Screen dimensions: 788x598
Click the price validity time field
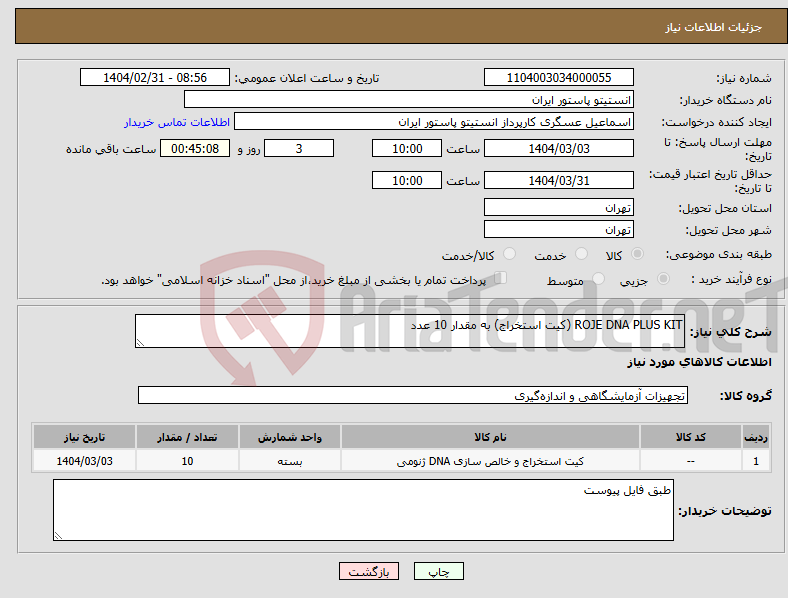pos(407,180)
